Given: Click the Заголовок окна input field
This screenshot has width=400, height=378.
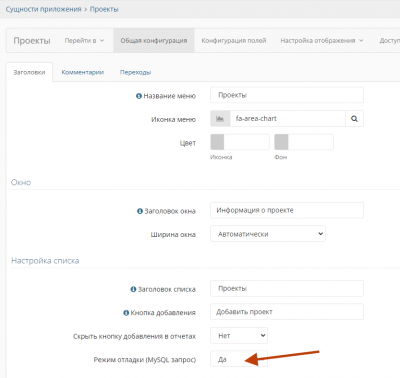Looking at the screenshot, I should pos(287,210).
